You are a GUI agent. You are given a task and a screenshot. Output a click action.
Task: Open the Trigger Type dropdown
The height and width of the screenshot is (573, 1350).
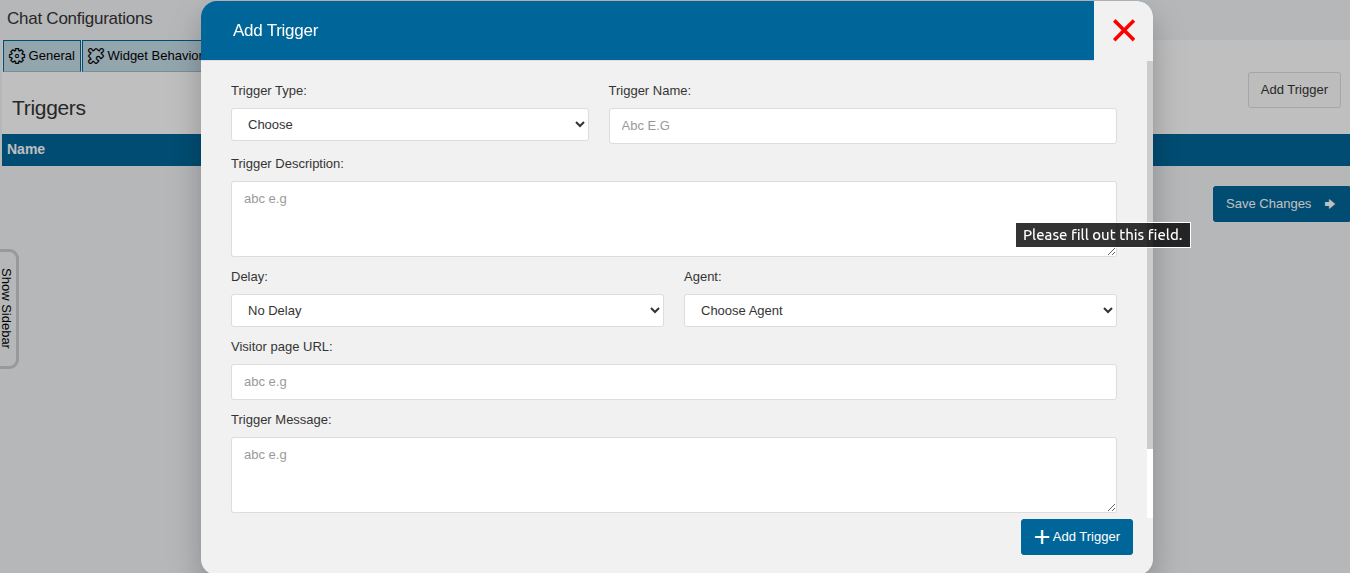(x=410, y=125)
